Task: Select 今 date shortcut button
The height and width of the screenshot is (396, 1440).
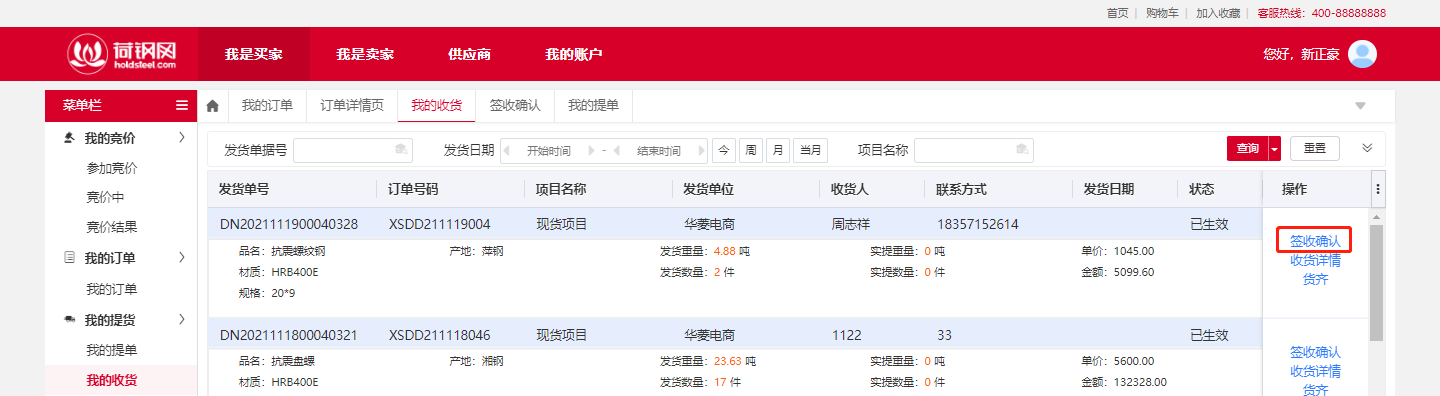Action: pyautogui.click(x=724, y=150)
